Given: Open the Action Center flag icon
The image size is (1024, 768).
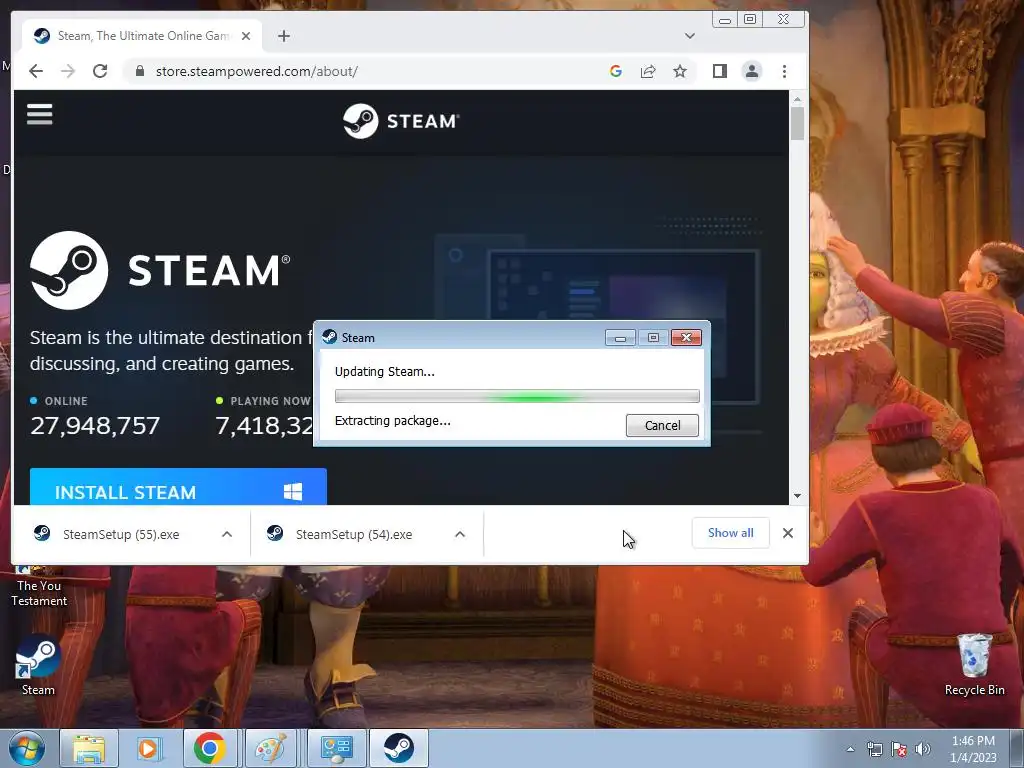Looking at the screenshot, I should (x=899, y=749).
